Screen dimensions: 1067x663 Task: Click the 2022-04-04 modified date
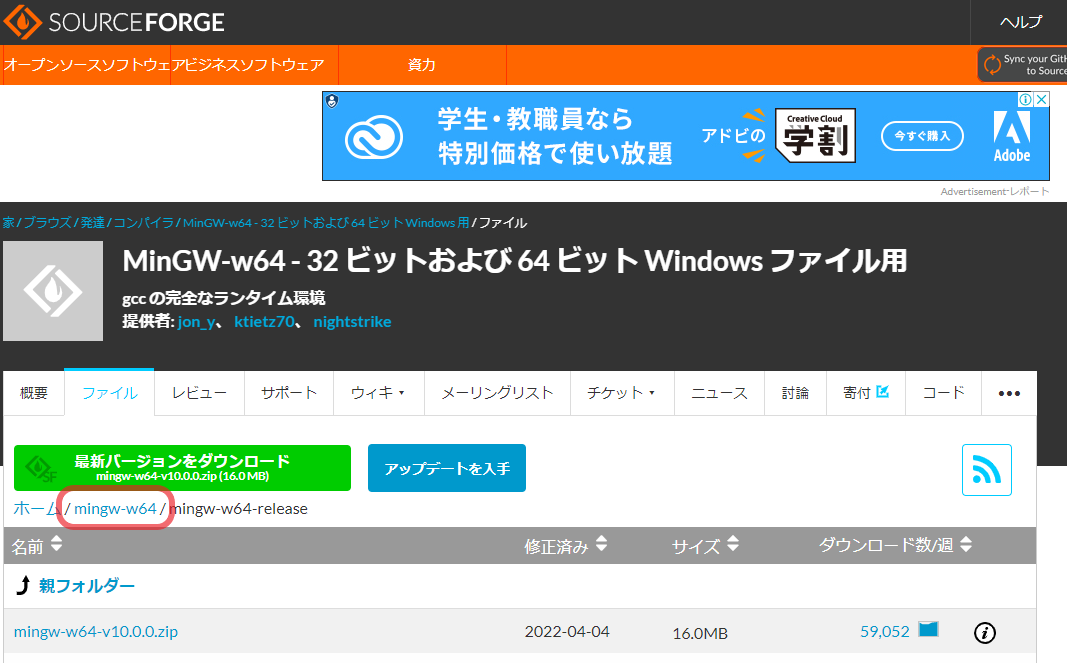(567, 631)
